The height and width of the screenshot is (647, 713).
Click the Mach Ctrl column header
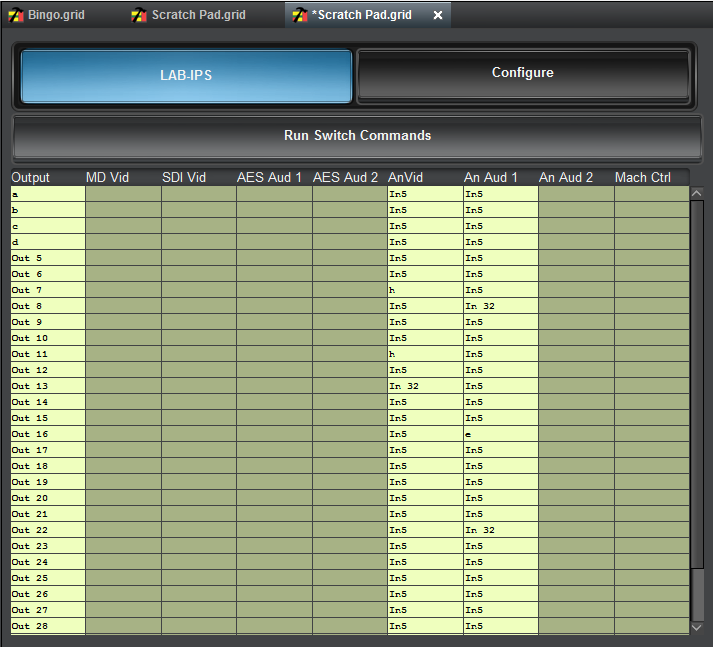click(x=652, y=177)
